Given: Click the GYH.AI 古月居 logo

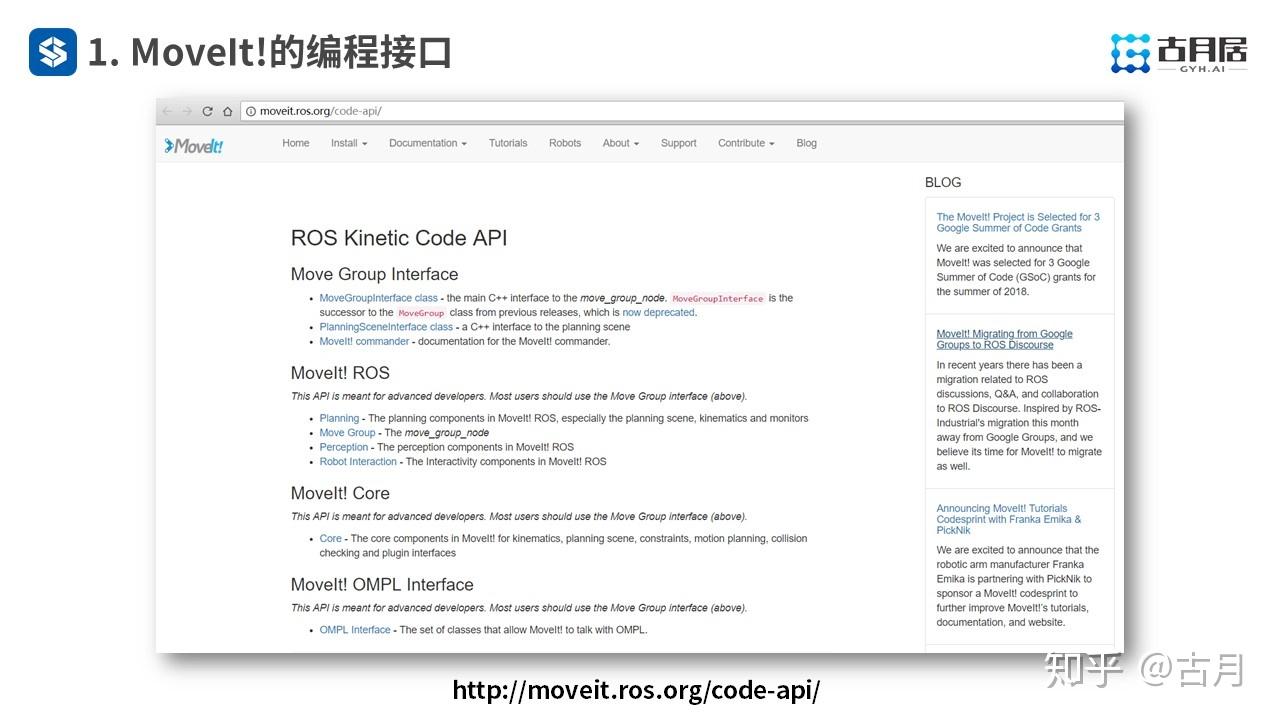Looking at the screenshot, I should click(1177, 52).
